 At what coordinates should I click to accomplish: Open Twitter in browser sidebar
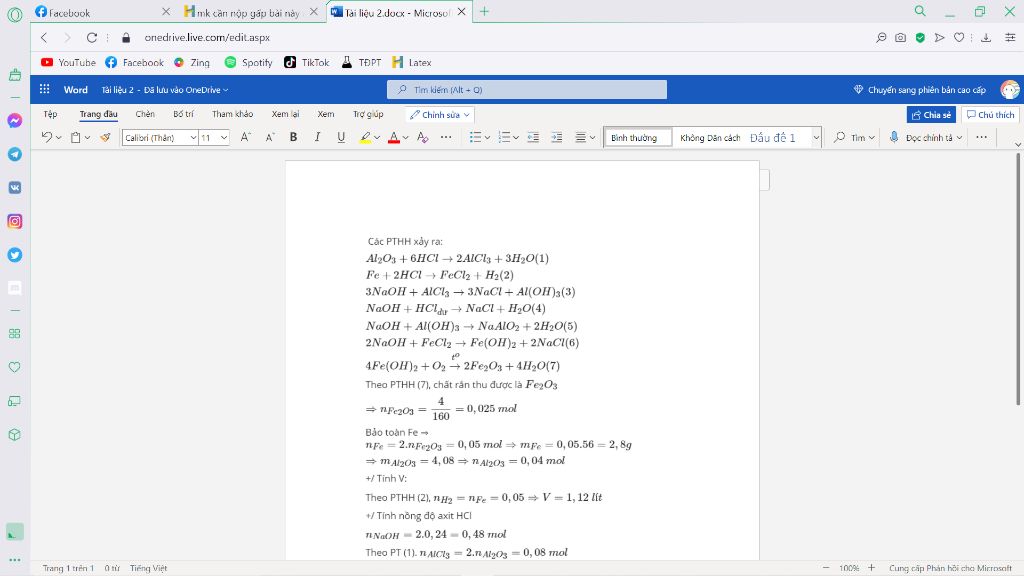pyautogui.click(x=14, y=255)
